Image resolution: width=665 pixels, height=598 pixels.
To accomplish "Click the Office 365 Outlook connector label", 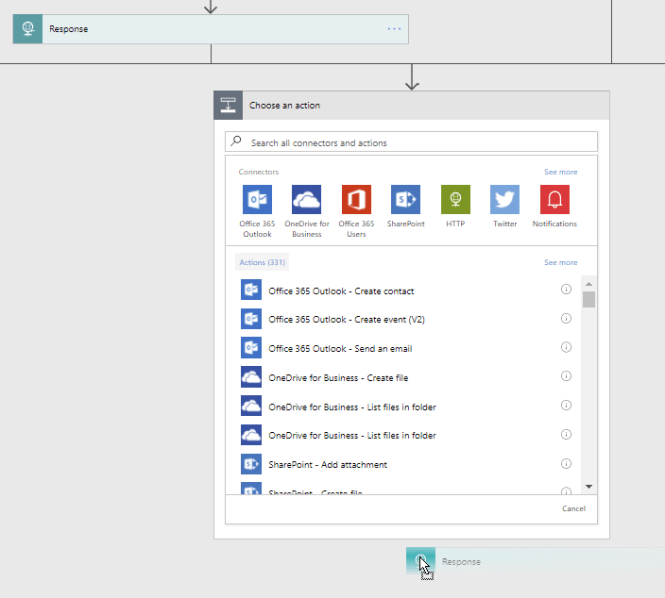I will click(257, 229).
